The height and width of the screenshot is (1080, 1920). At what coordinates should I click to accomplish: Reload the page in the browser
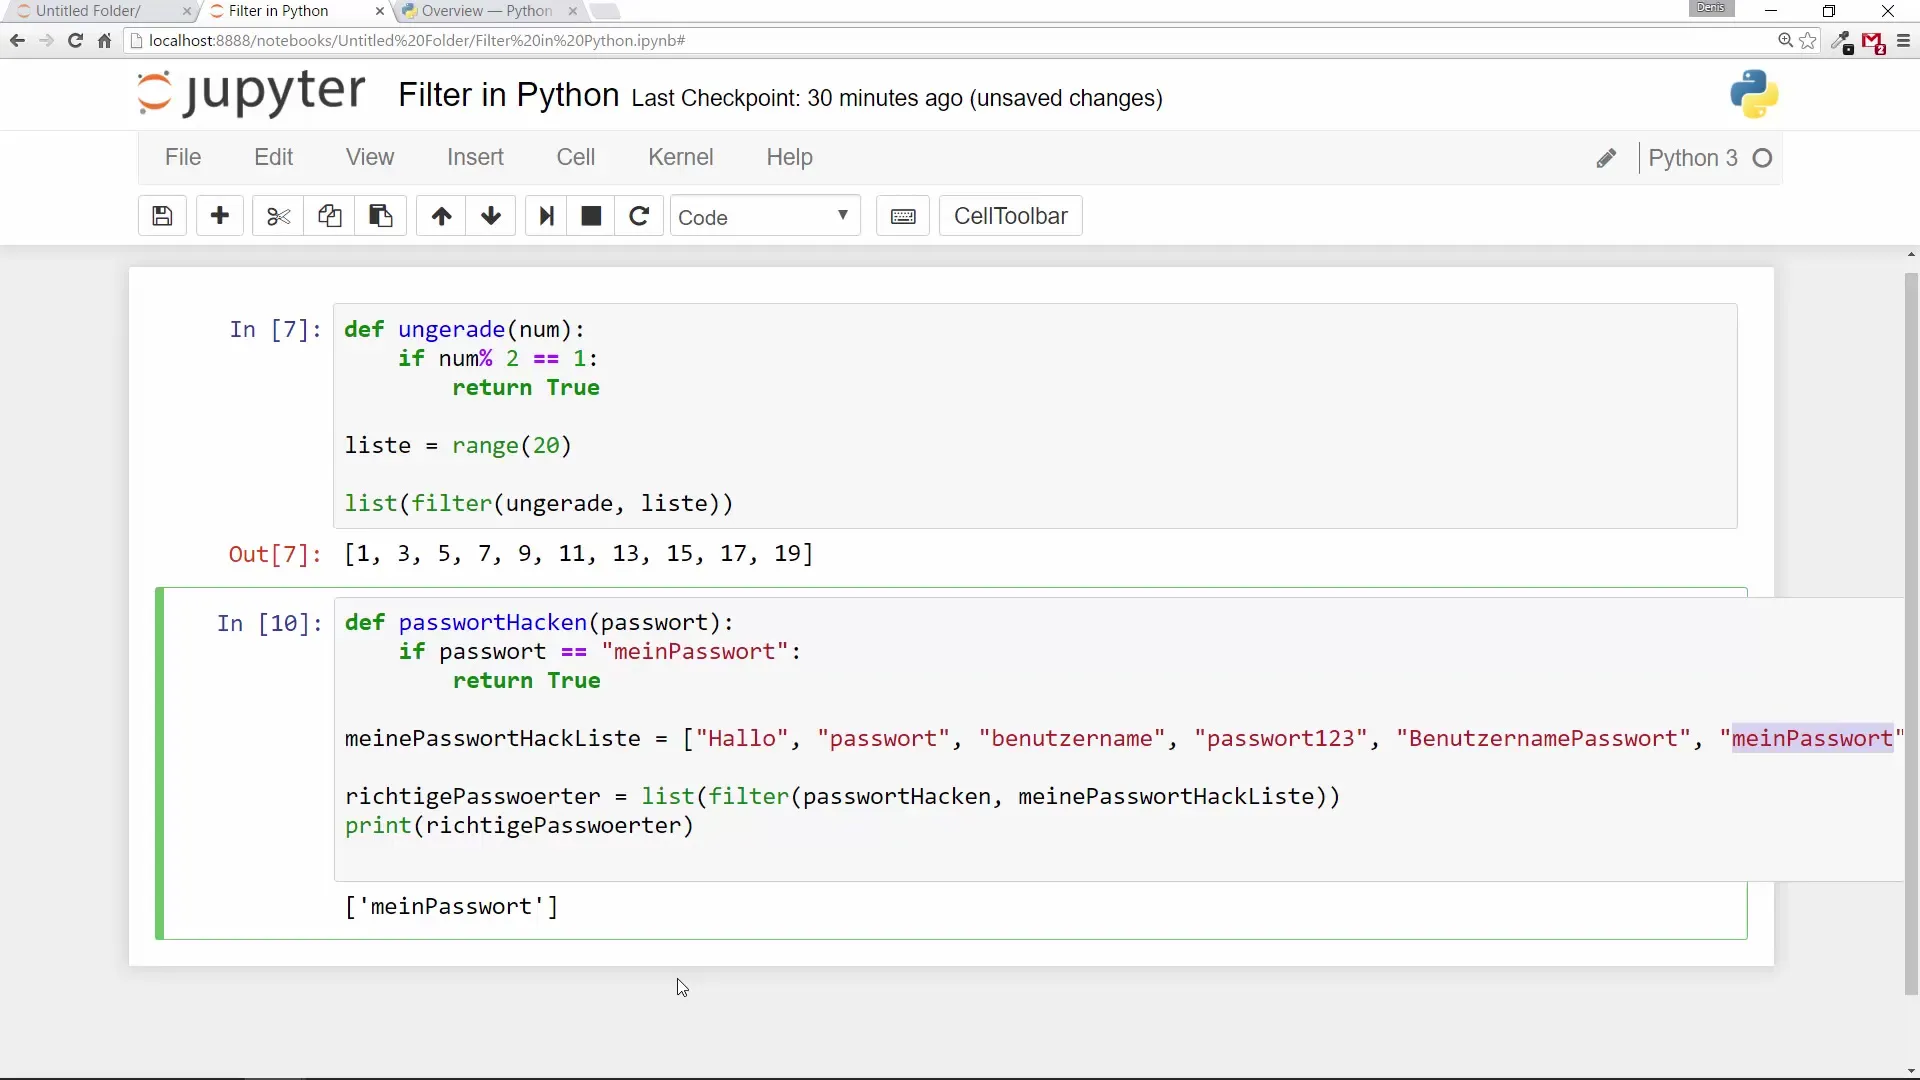point(75,41)
